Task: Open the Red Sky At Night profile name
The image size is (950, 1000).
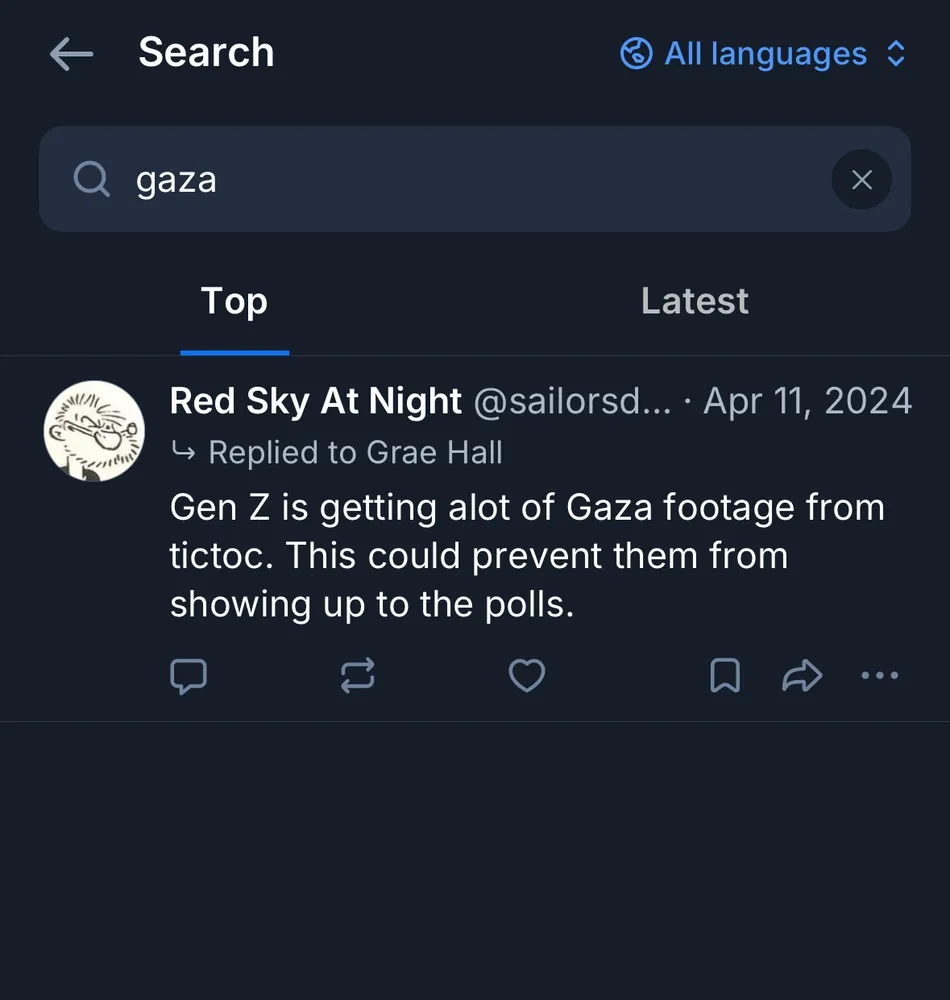Action: (x=316, y=402)
